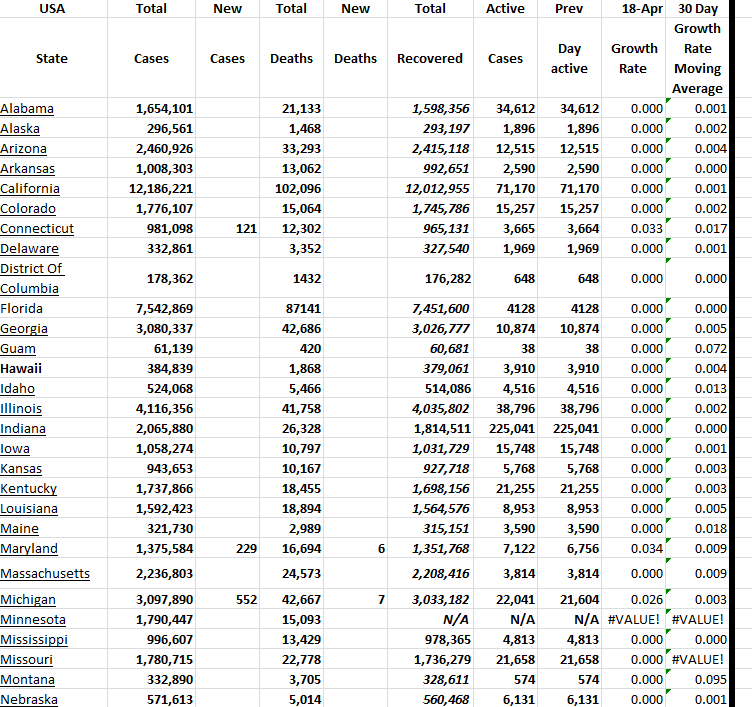
Task: Select Indiana's active cases cell 225,041
Action: click(x=509, y=429)
